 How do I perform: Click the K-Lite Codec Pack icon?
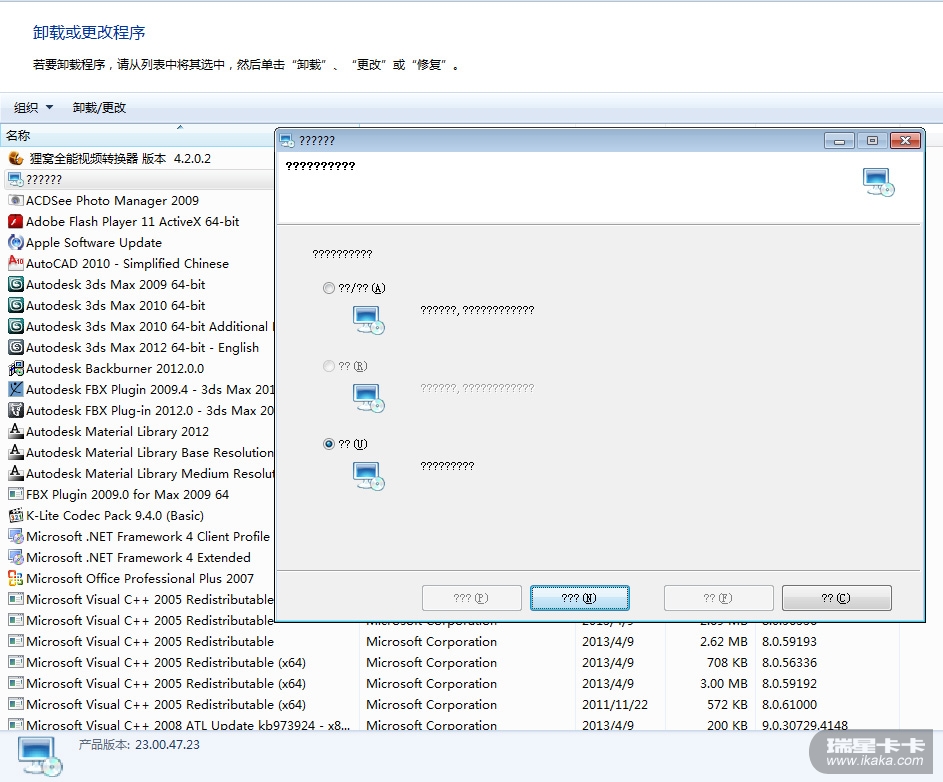pyautogui.click(x=16, y=516)
